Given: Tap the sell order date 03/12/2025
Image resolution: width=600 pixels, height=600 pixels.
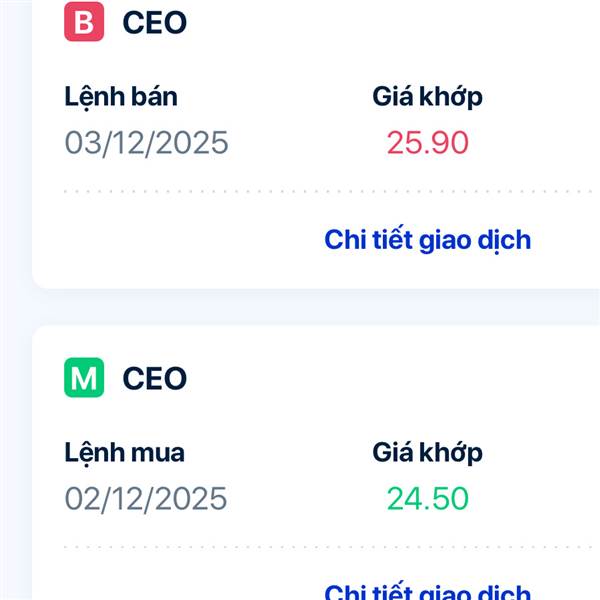Looking at the screenshot, I should click(x=146, y=143).
